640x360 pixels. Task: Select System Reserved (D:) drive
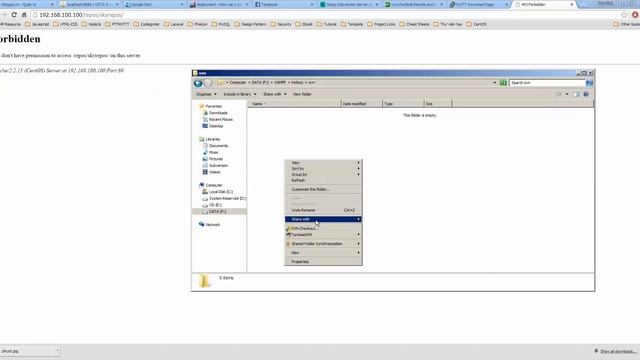click(x=224, y=198)
